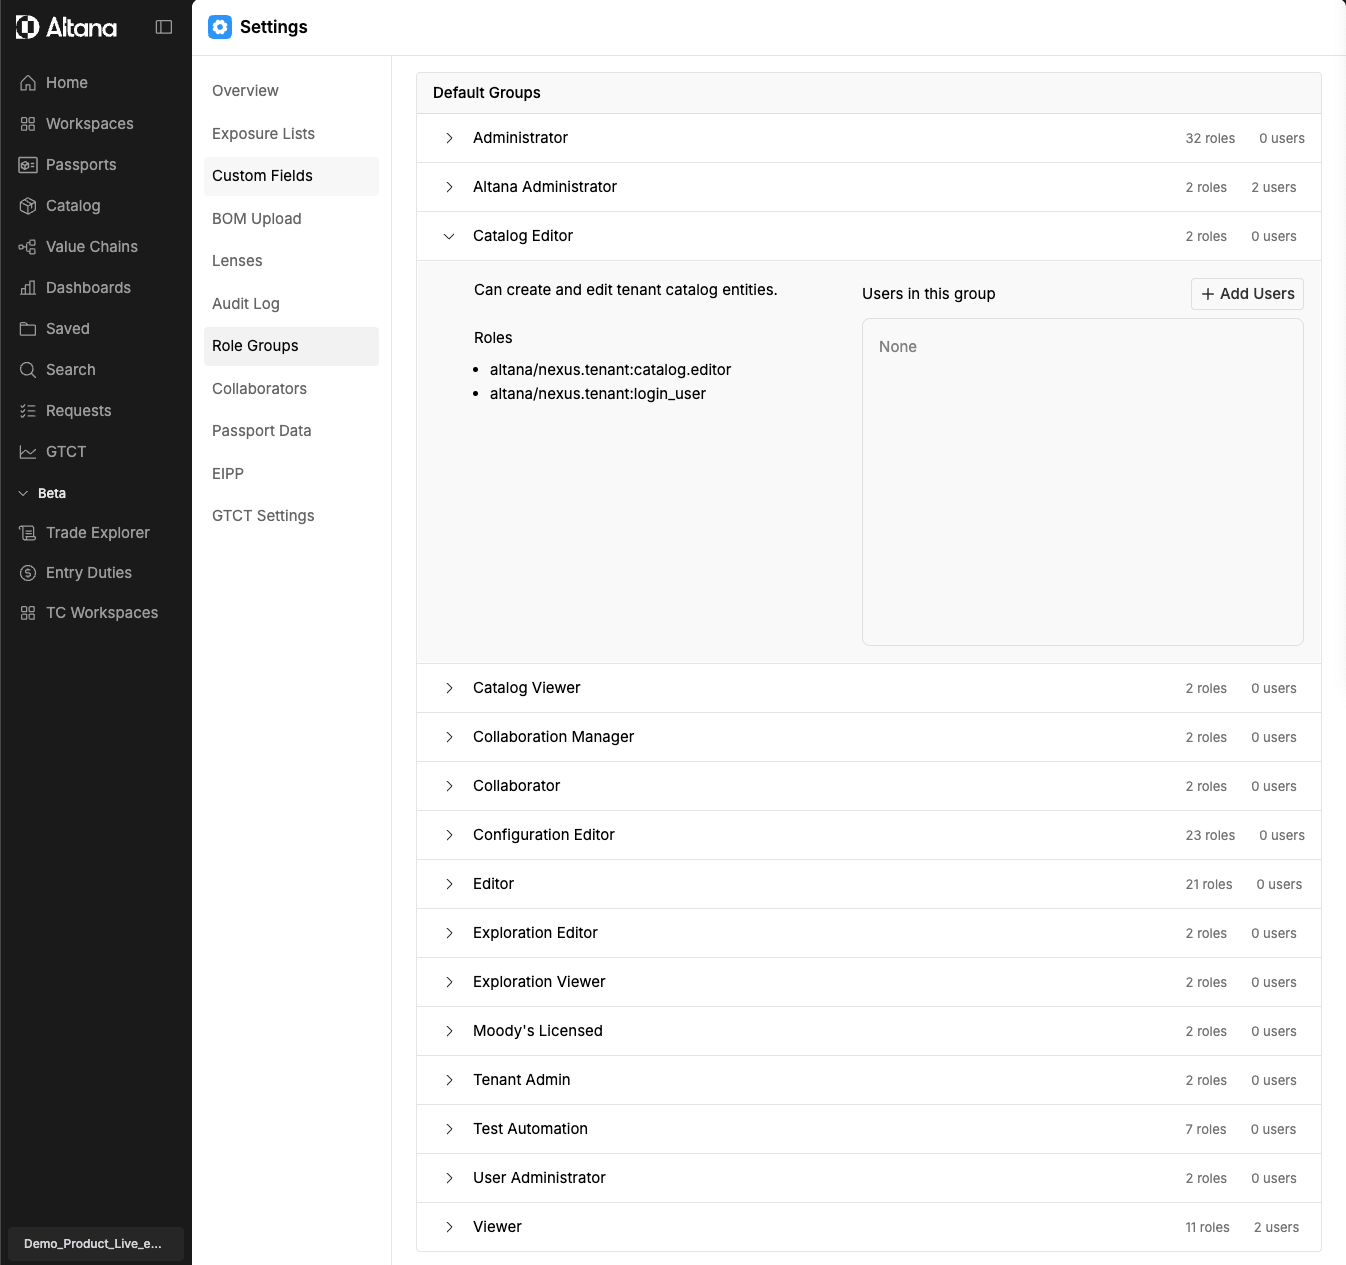Click the Settings page title

[274, 27]
